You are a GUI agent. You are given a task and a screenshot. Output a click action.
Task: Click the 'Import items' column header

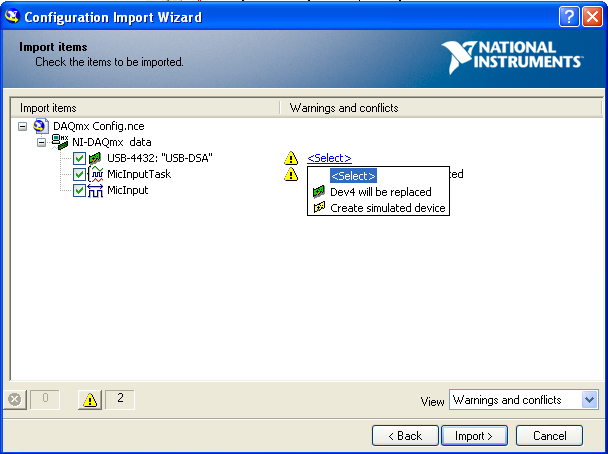(x=144, y=107)
